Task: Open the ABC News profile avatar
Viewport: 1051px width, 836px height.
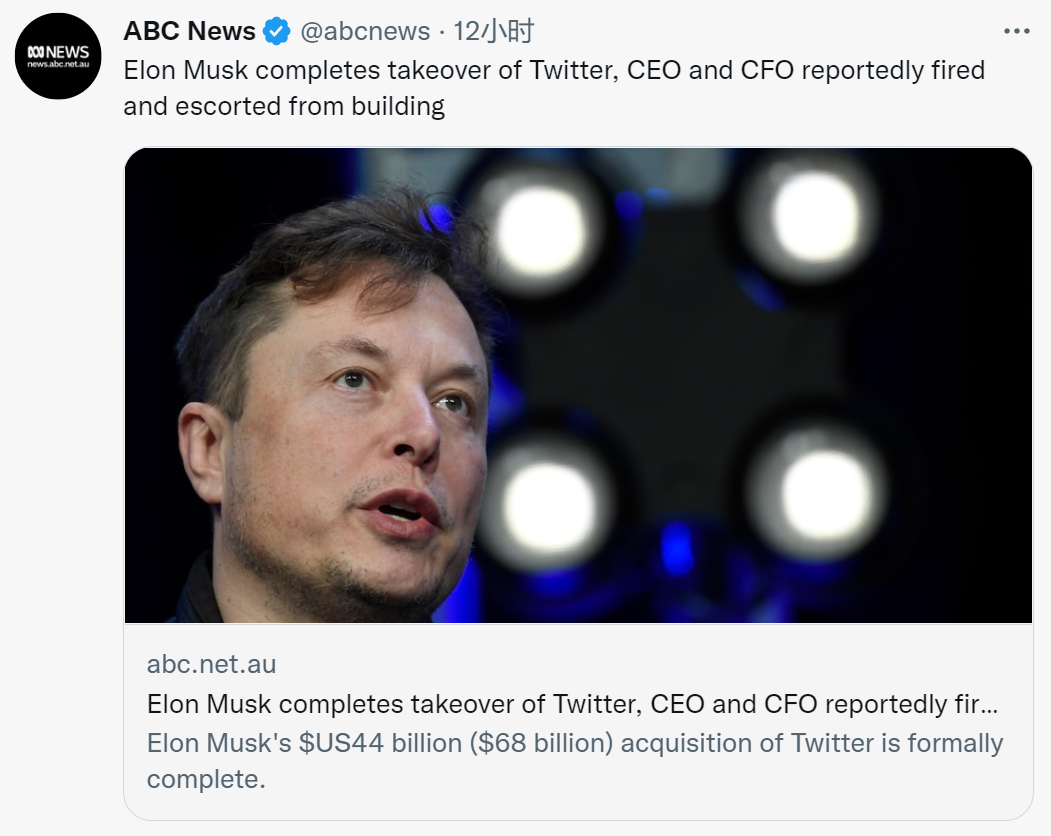Action: click(x=59, y=56)
